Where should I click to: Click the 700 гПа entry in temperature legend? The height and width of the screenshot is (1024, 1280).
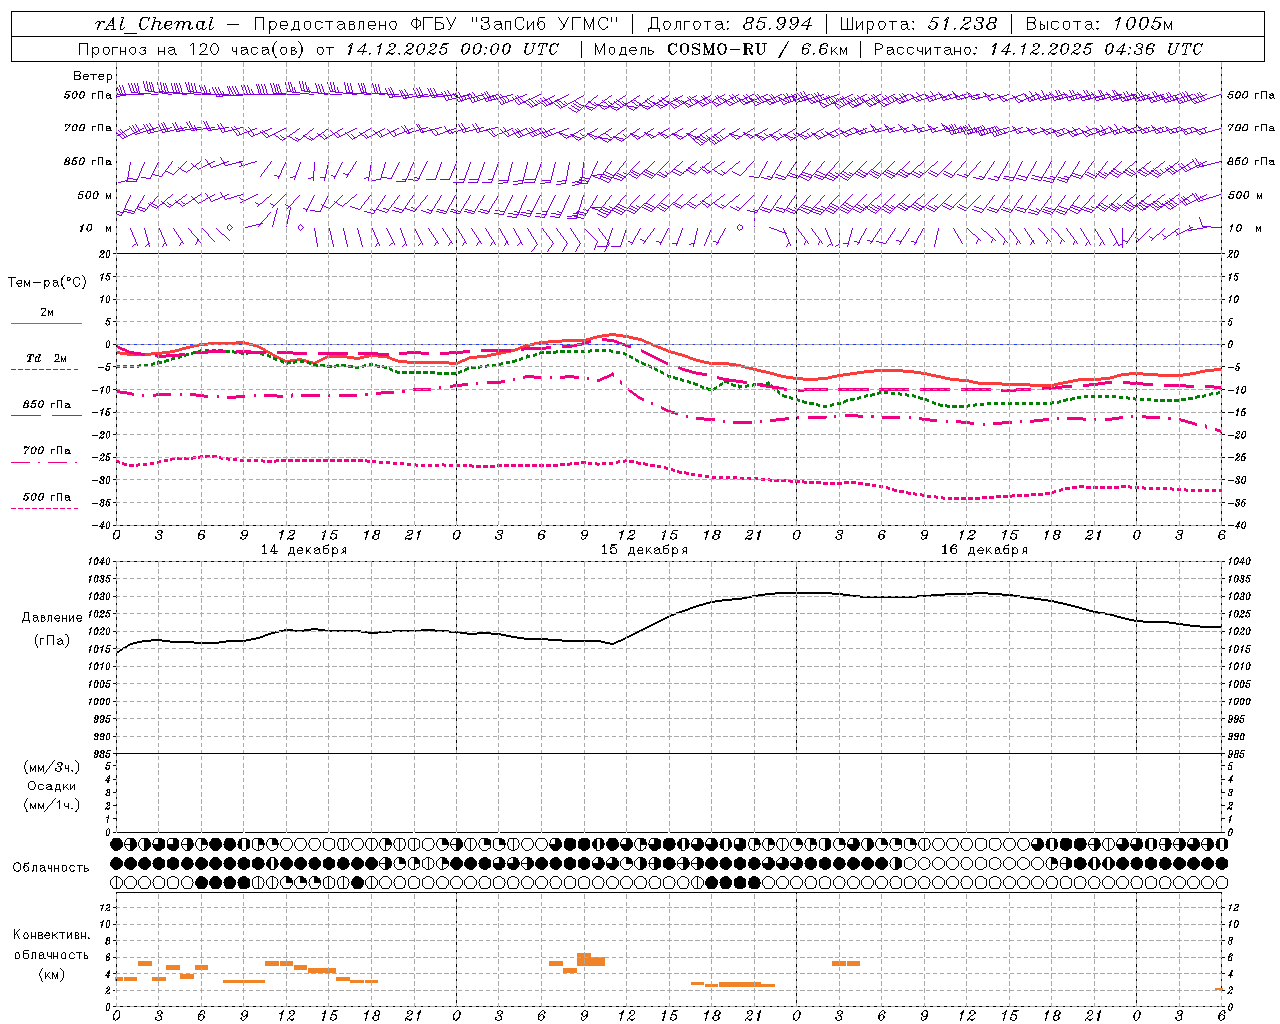click(x=47, y=451)
